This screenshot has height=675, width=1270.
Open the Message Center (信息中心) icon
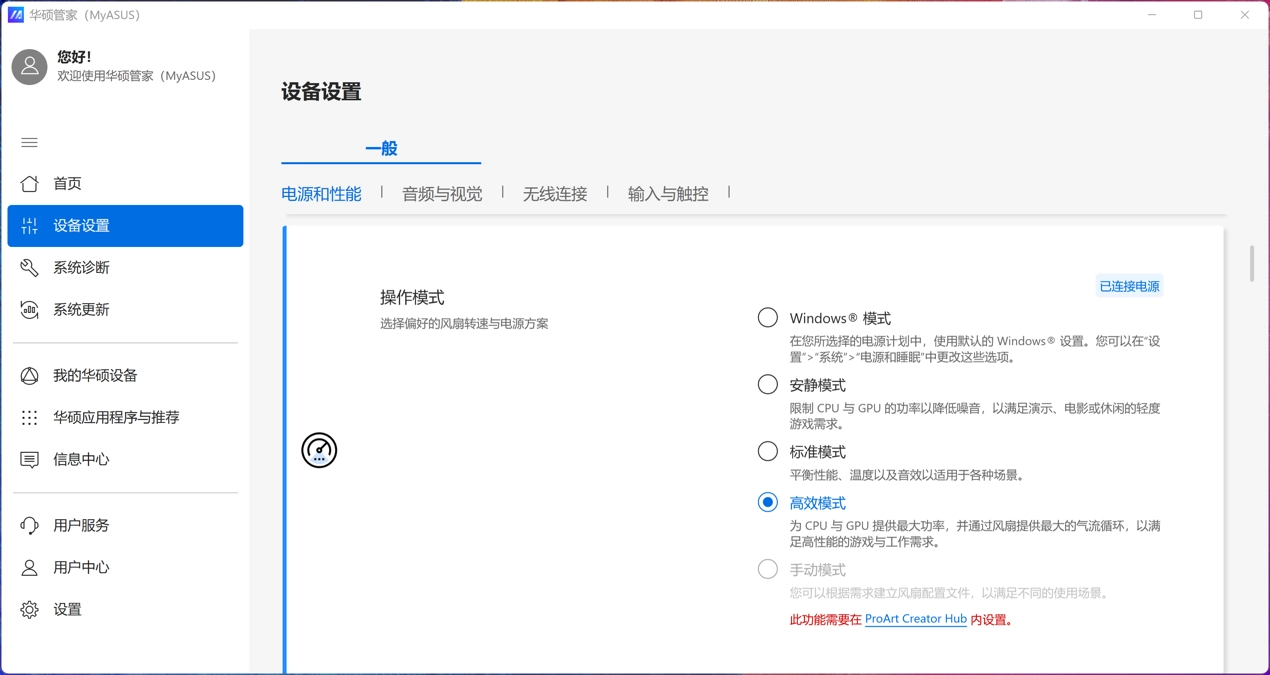click(x=30, y=460)
